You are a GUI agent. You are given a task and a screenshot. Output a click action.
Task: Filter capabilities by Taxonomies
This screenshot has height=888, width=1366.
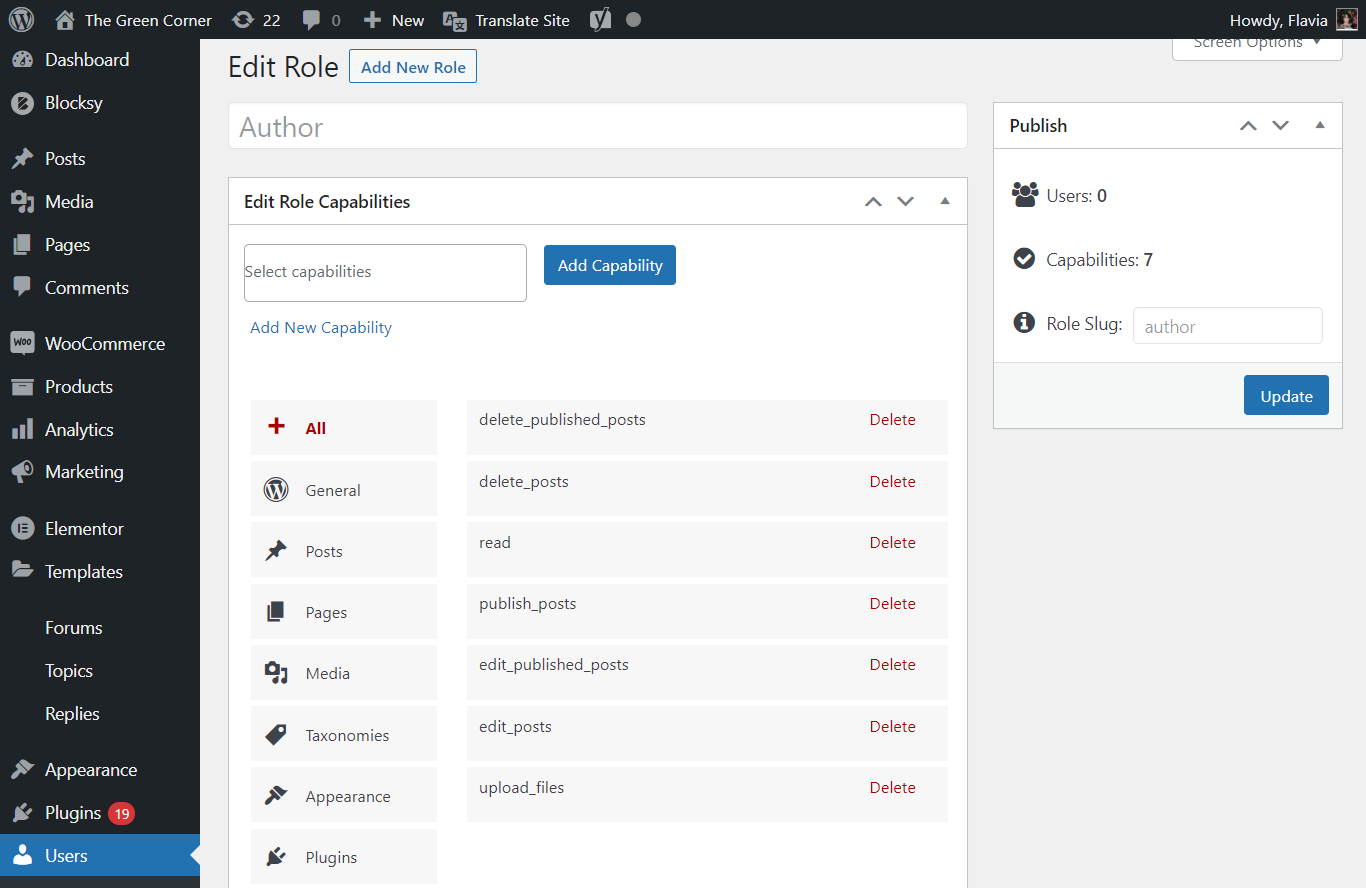(346, 735)
